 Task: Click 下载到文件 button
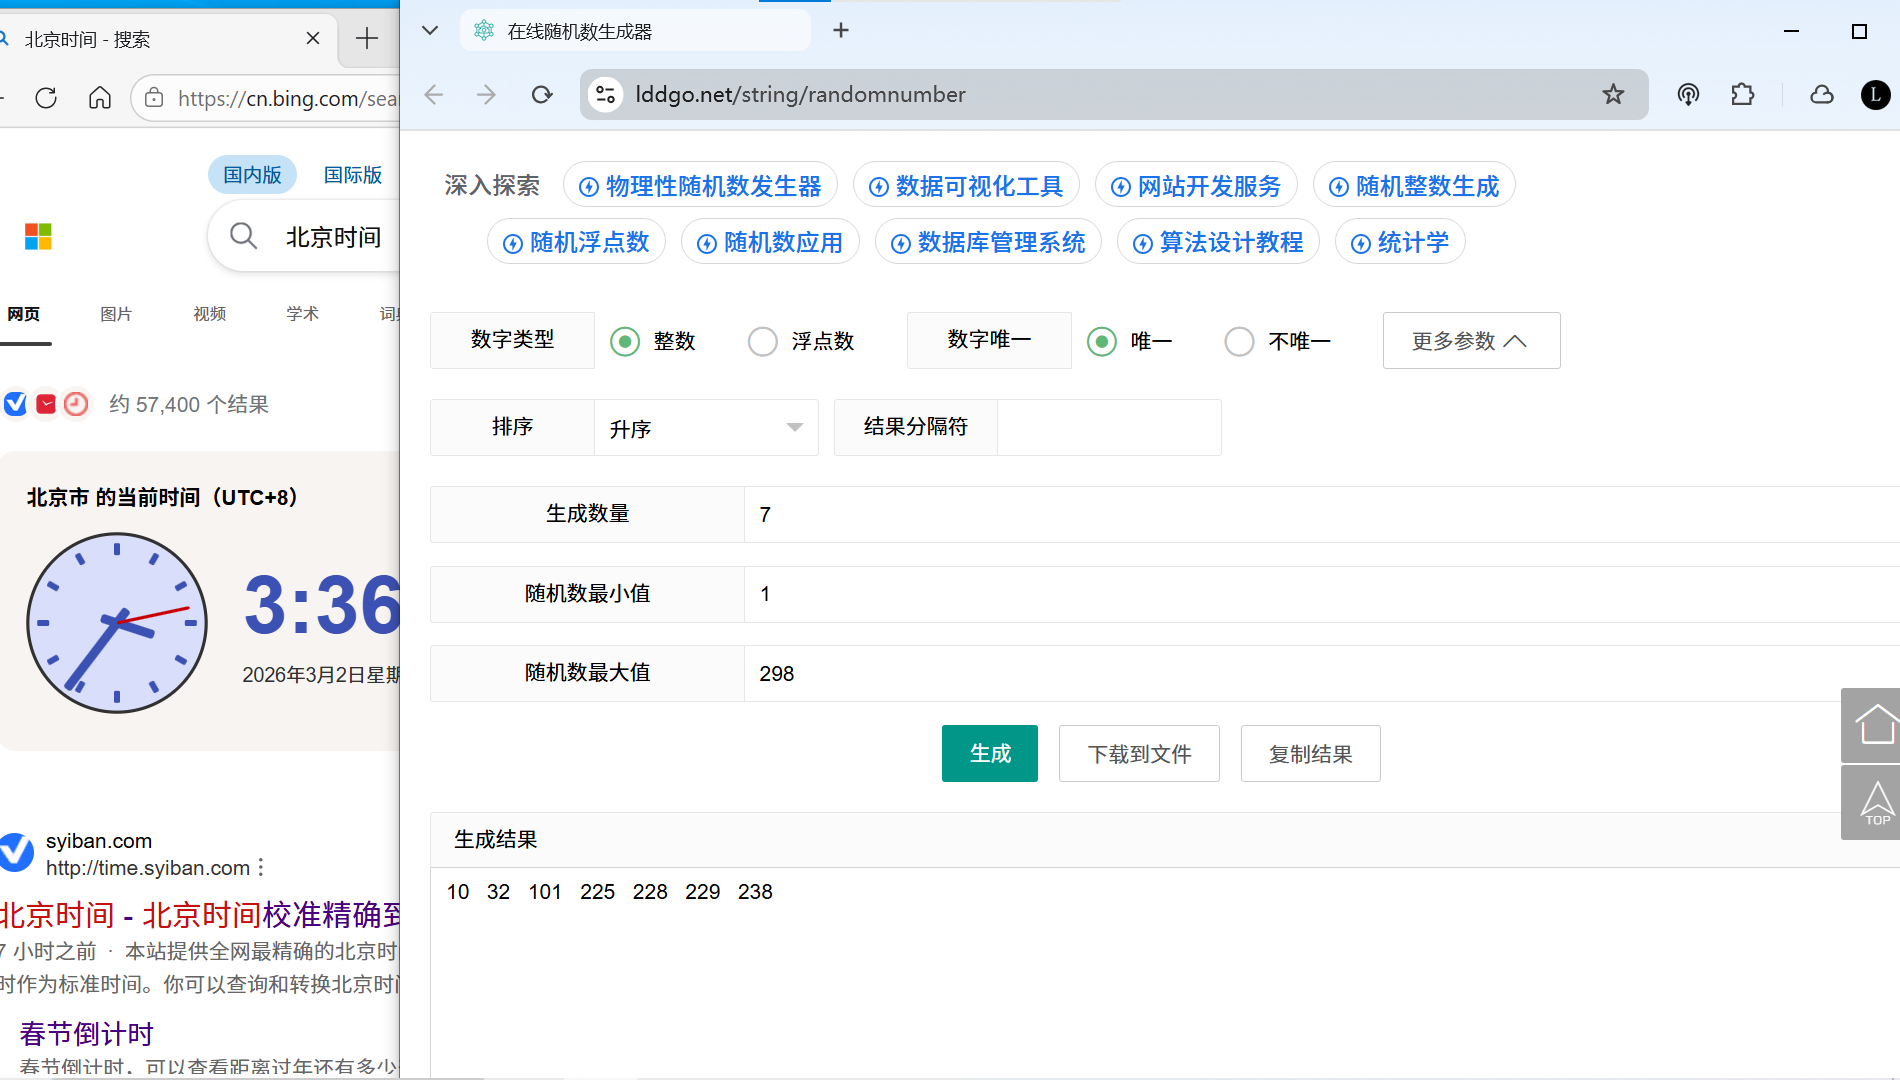[x=1139, y=753]
